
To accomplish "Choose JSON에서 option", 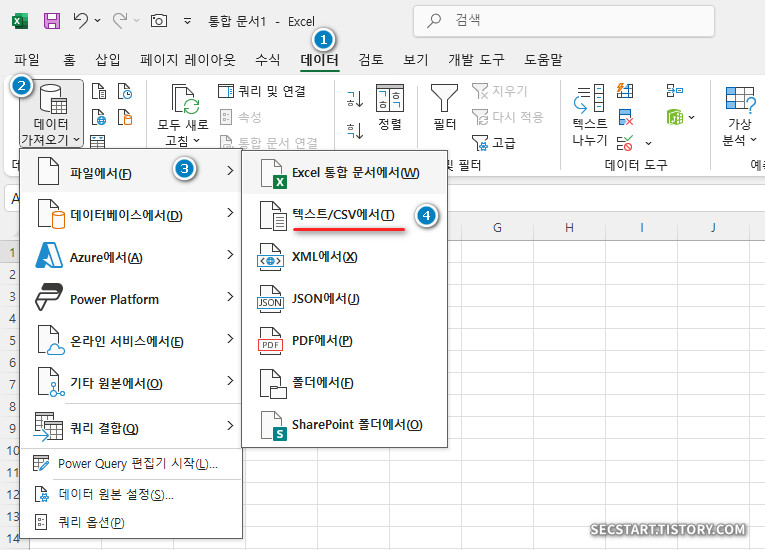I will [344, 299].
